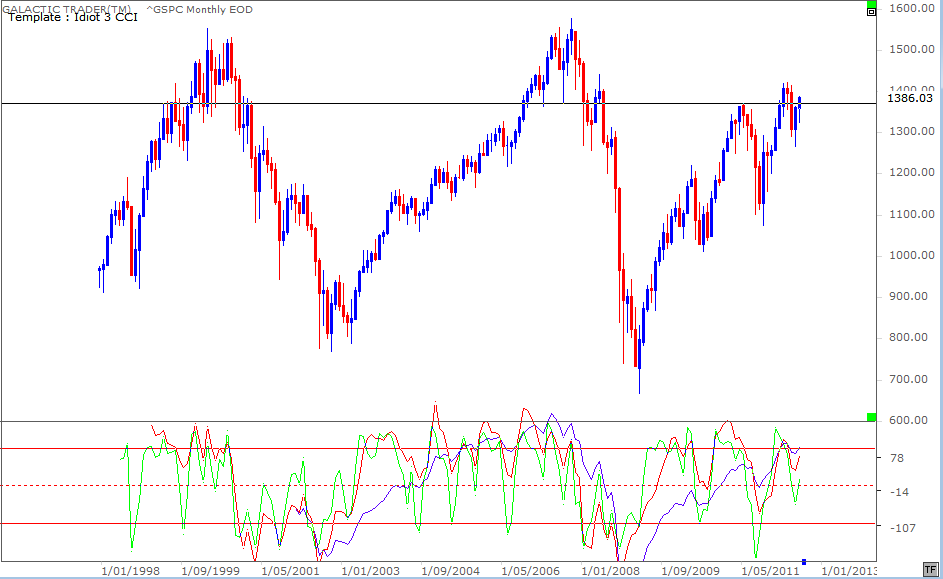Click the 1/05/2001 date label

click(290, 571)
